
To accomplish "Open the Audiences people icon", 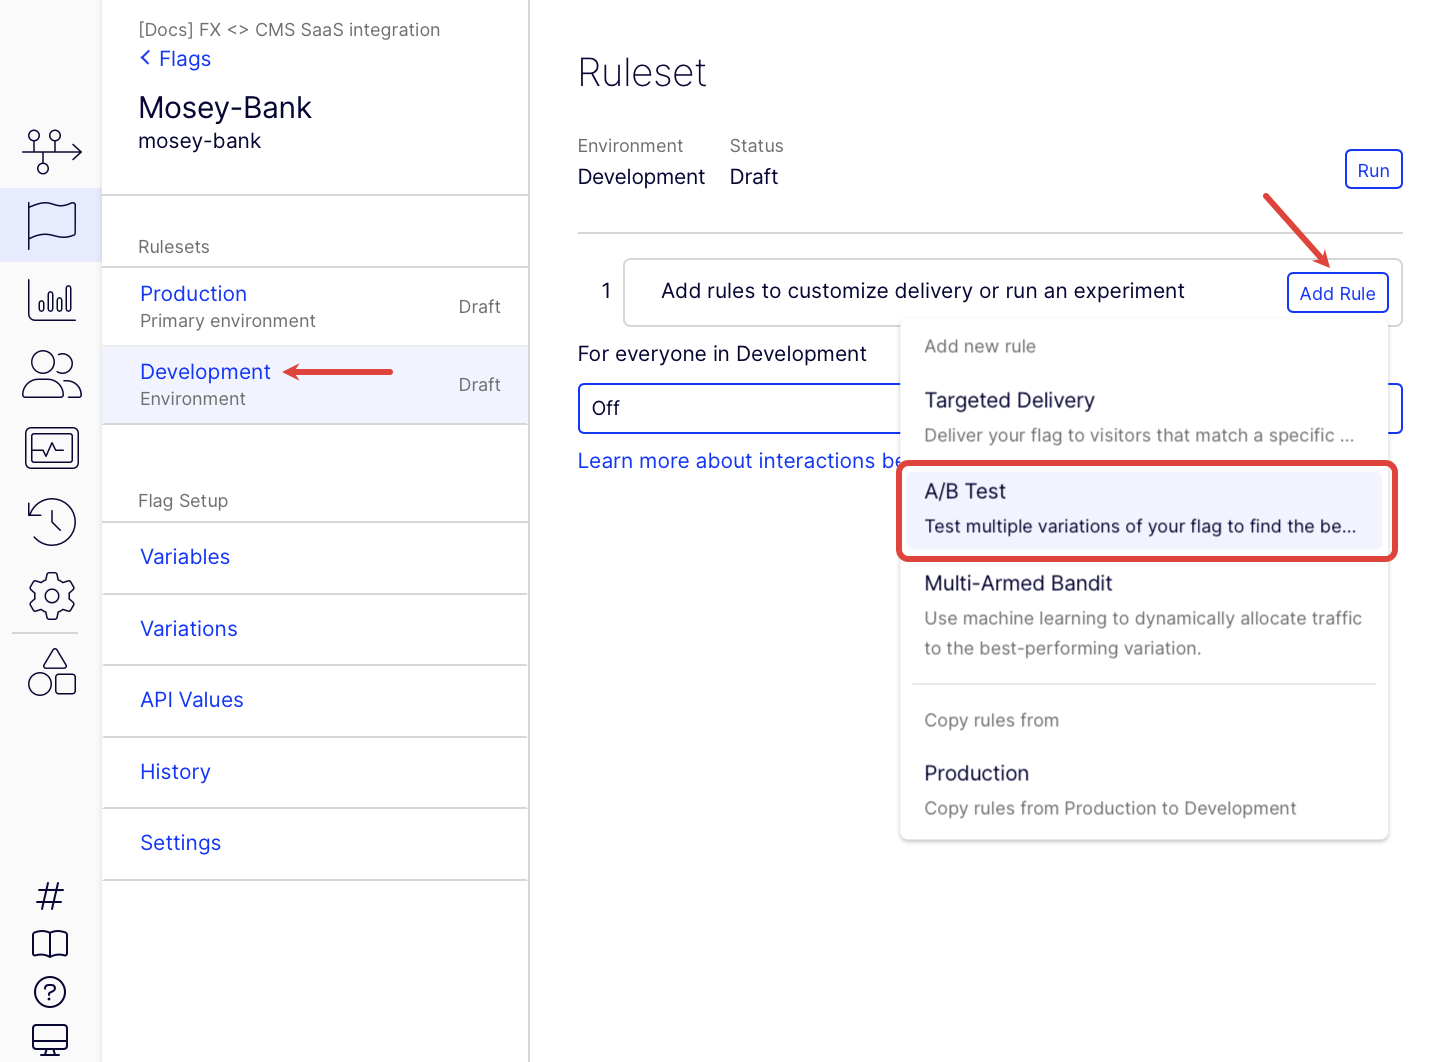I will tap(51, 374).
